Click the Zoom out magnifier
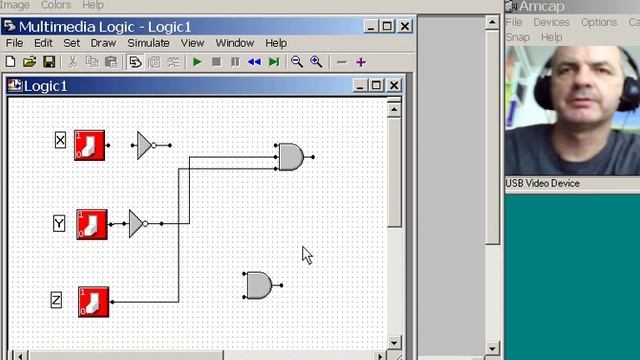This screenshot has height=360, width=640. (297, 62)
